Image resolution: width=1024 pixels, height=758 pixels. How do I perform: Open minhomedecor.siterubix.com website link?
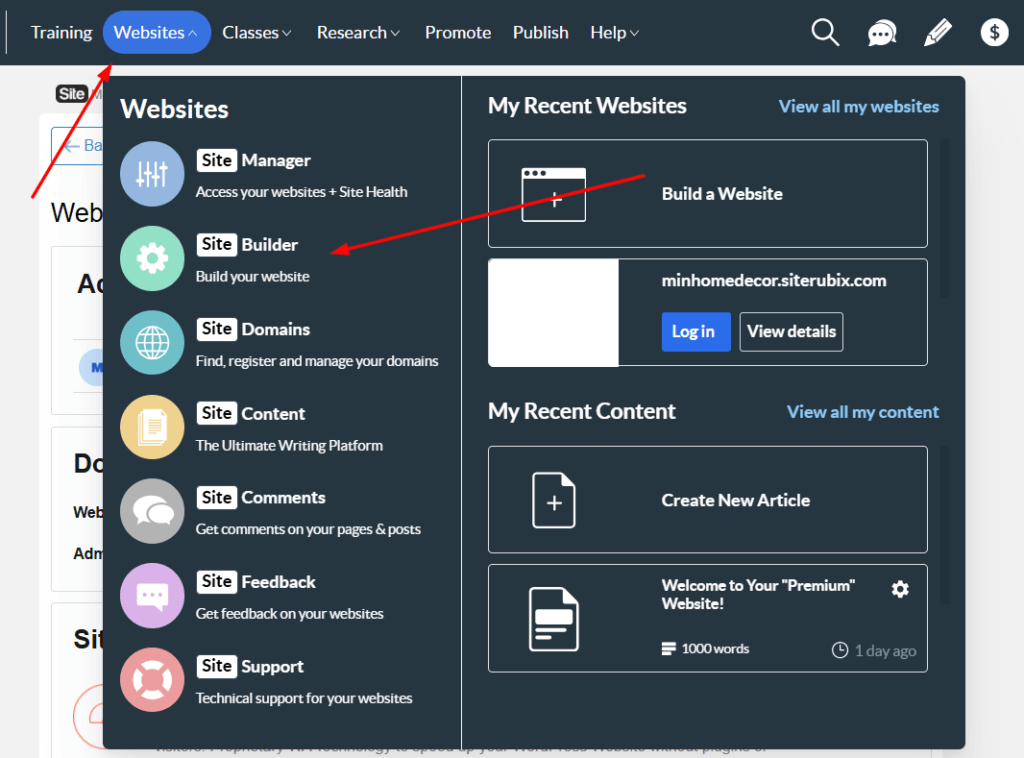point(774,281)
